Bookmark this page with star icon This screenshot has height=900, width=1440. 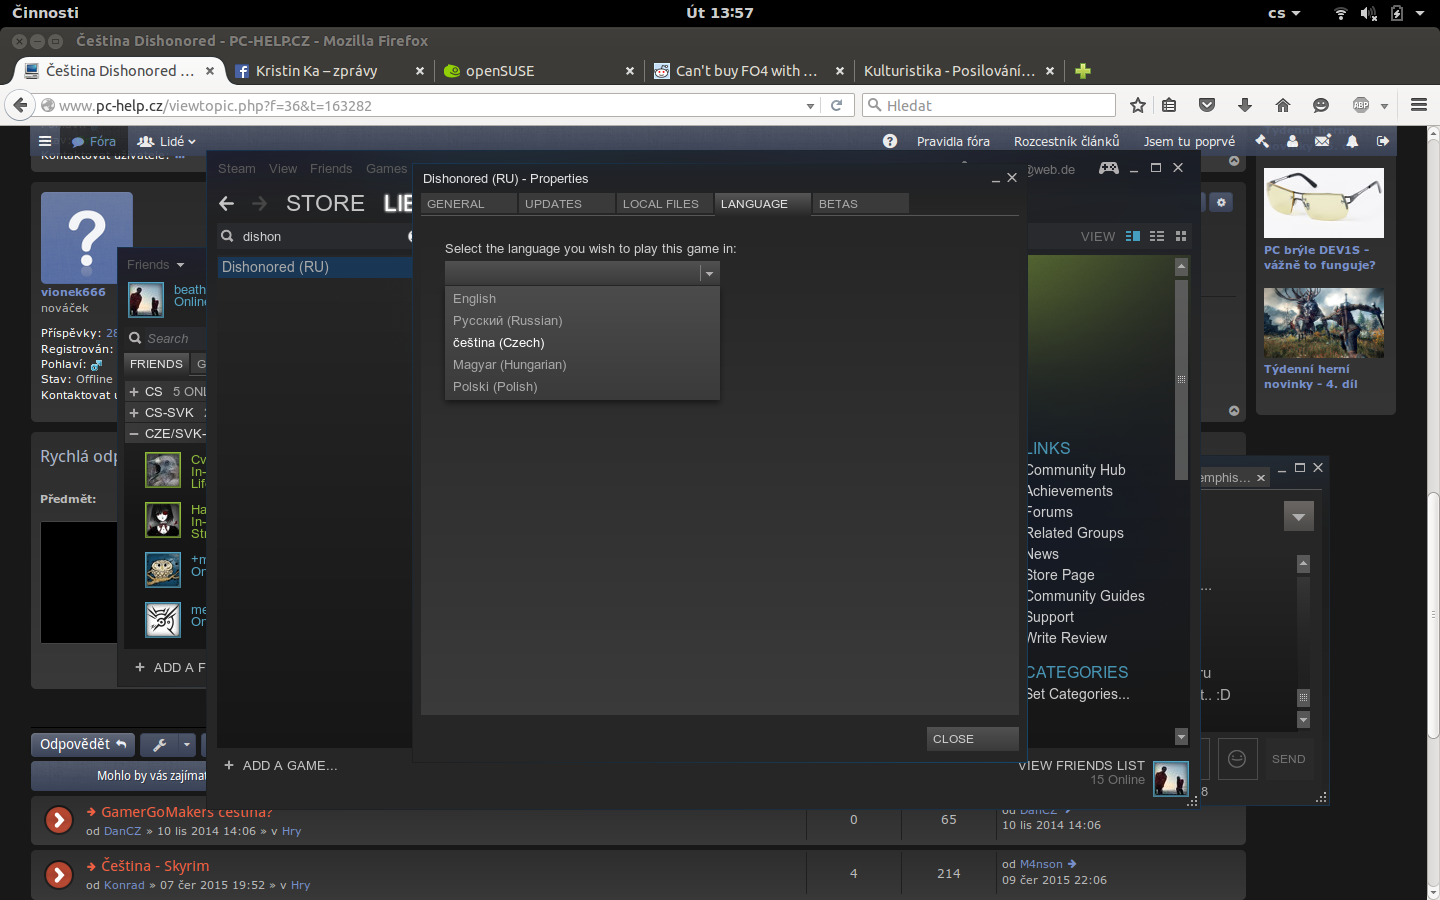click(1137, 105)
